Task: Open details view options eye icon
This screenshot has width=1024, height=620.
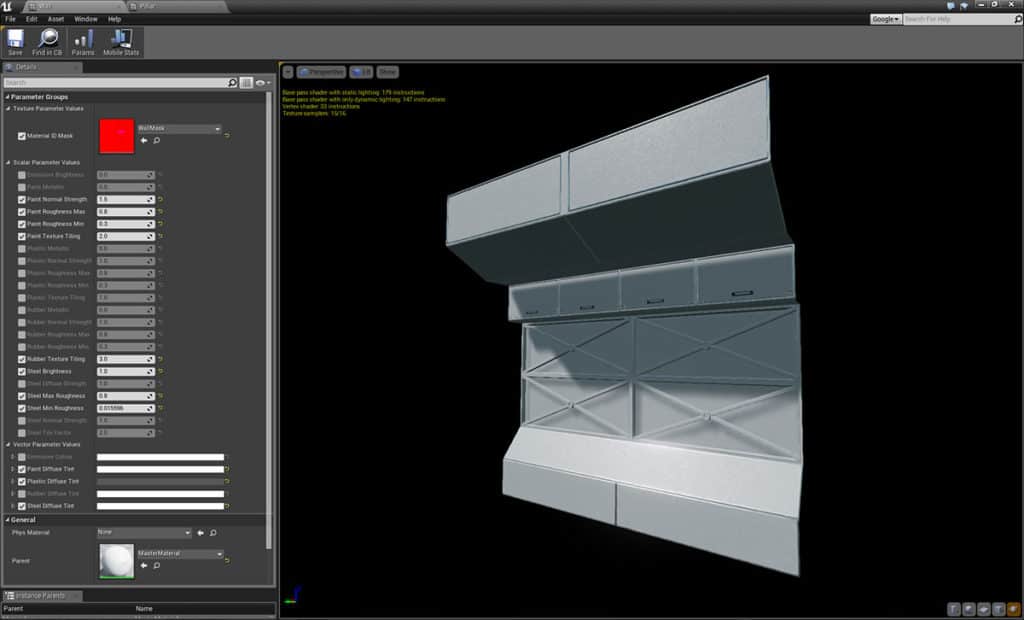Action: tap(263, 83)
